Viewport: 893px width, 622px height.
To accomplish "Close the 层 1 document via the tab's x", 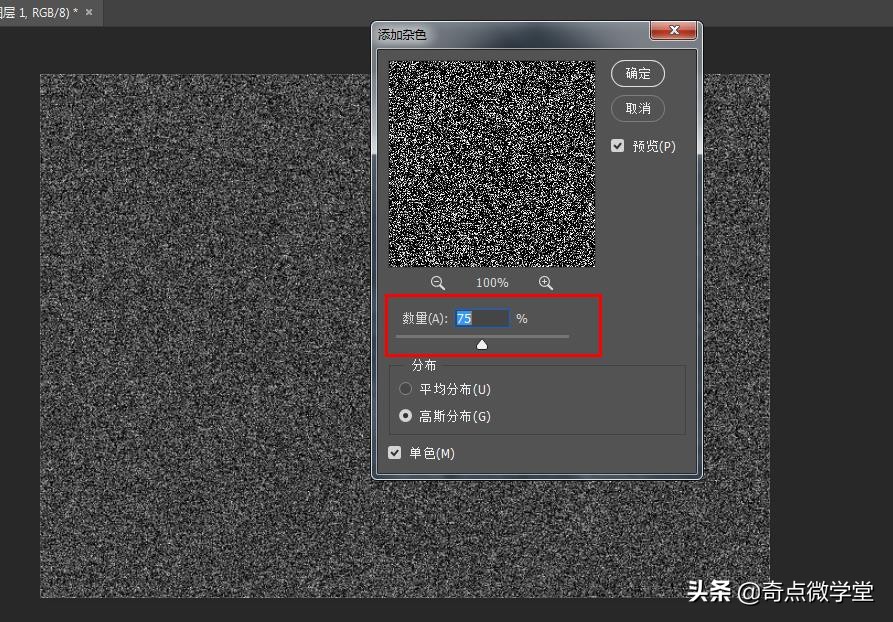I will click(87, 13).
